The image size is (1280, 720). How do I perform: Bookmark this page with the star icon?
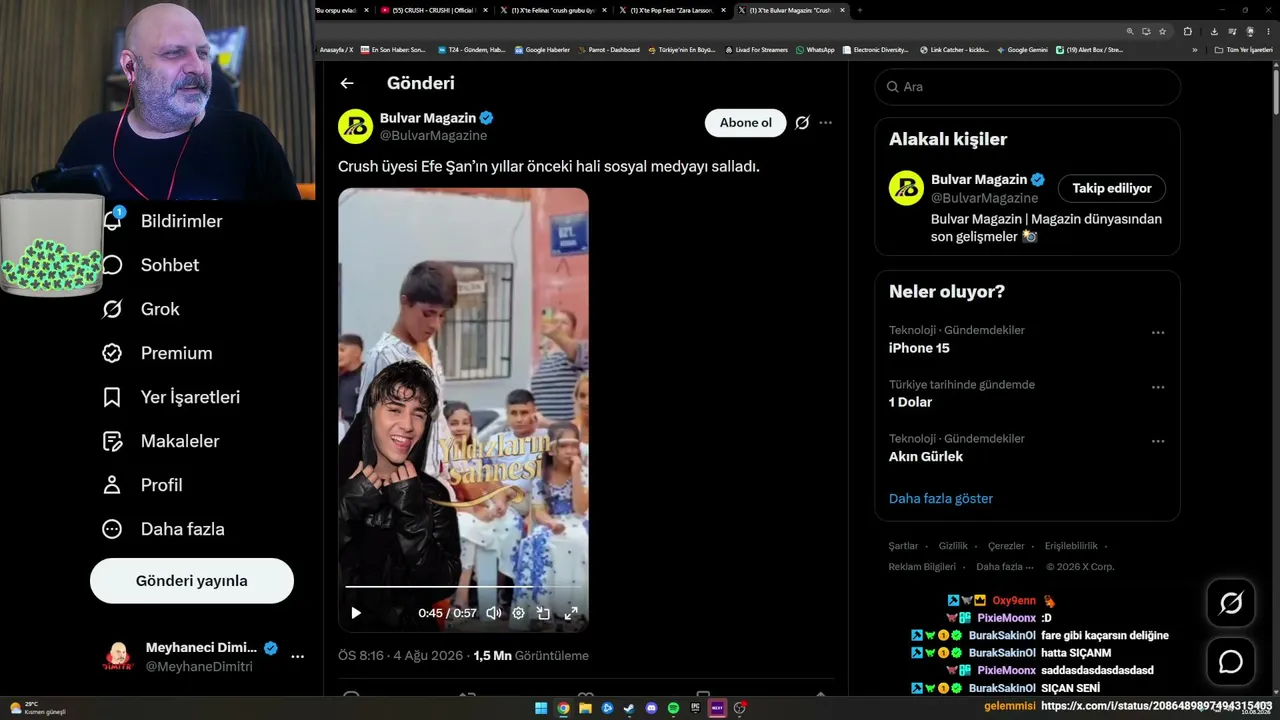click(1162, 31)
